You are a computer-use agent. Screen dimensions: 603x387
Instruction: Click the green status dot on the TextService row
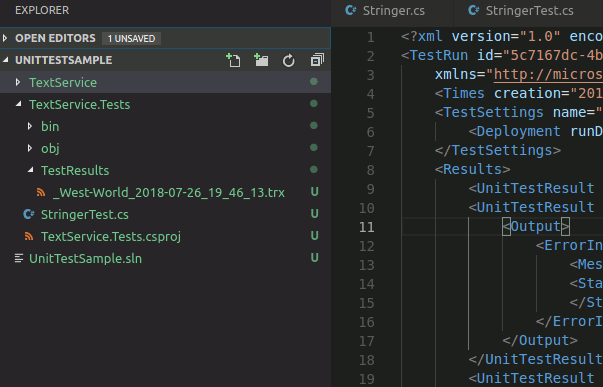314,82
